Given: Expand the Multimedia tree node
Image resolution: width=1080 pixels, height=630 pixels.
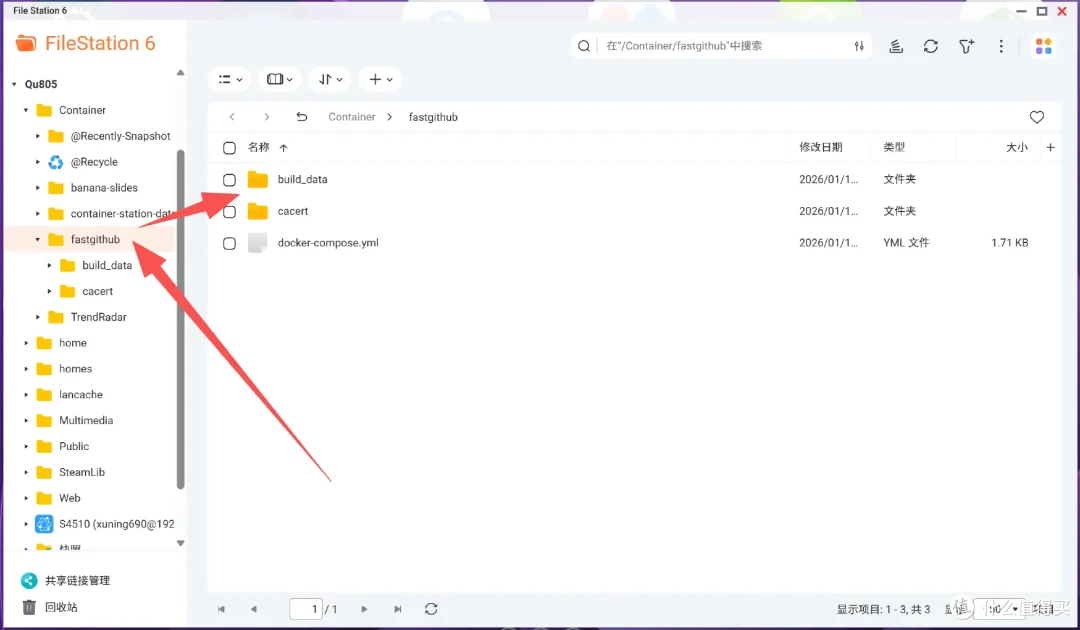Looking at the screenshot, I should pyautogui.click(x=25, y=421).
